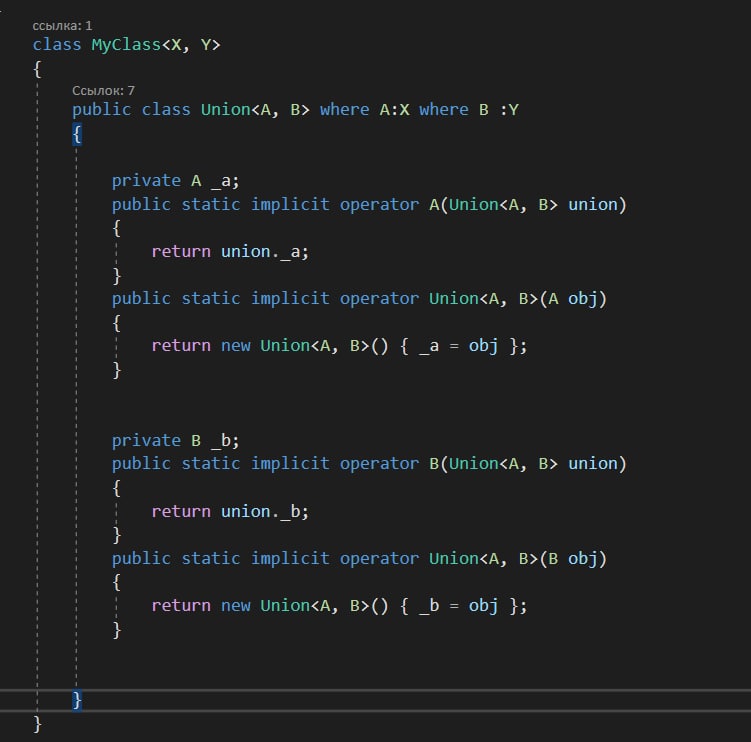The width and height of the screenshot is (751, 742).
Task: Click '_b' in the initializer '{ _b = obj }'
Action: [429, 605]
